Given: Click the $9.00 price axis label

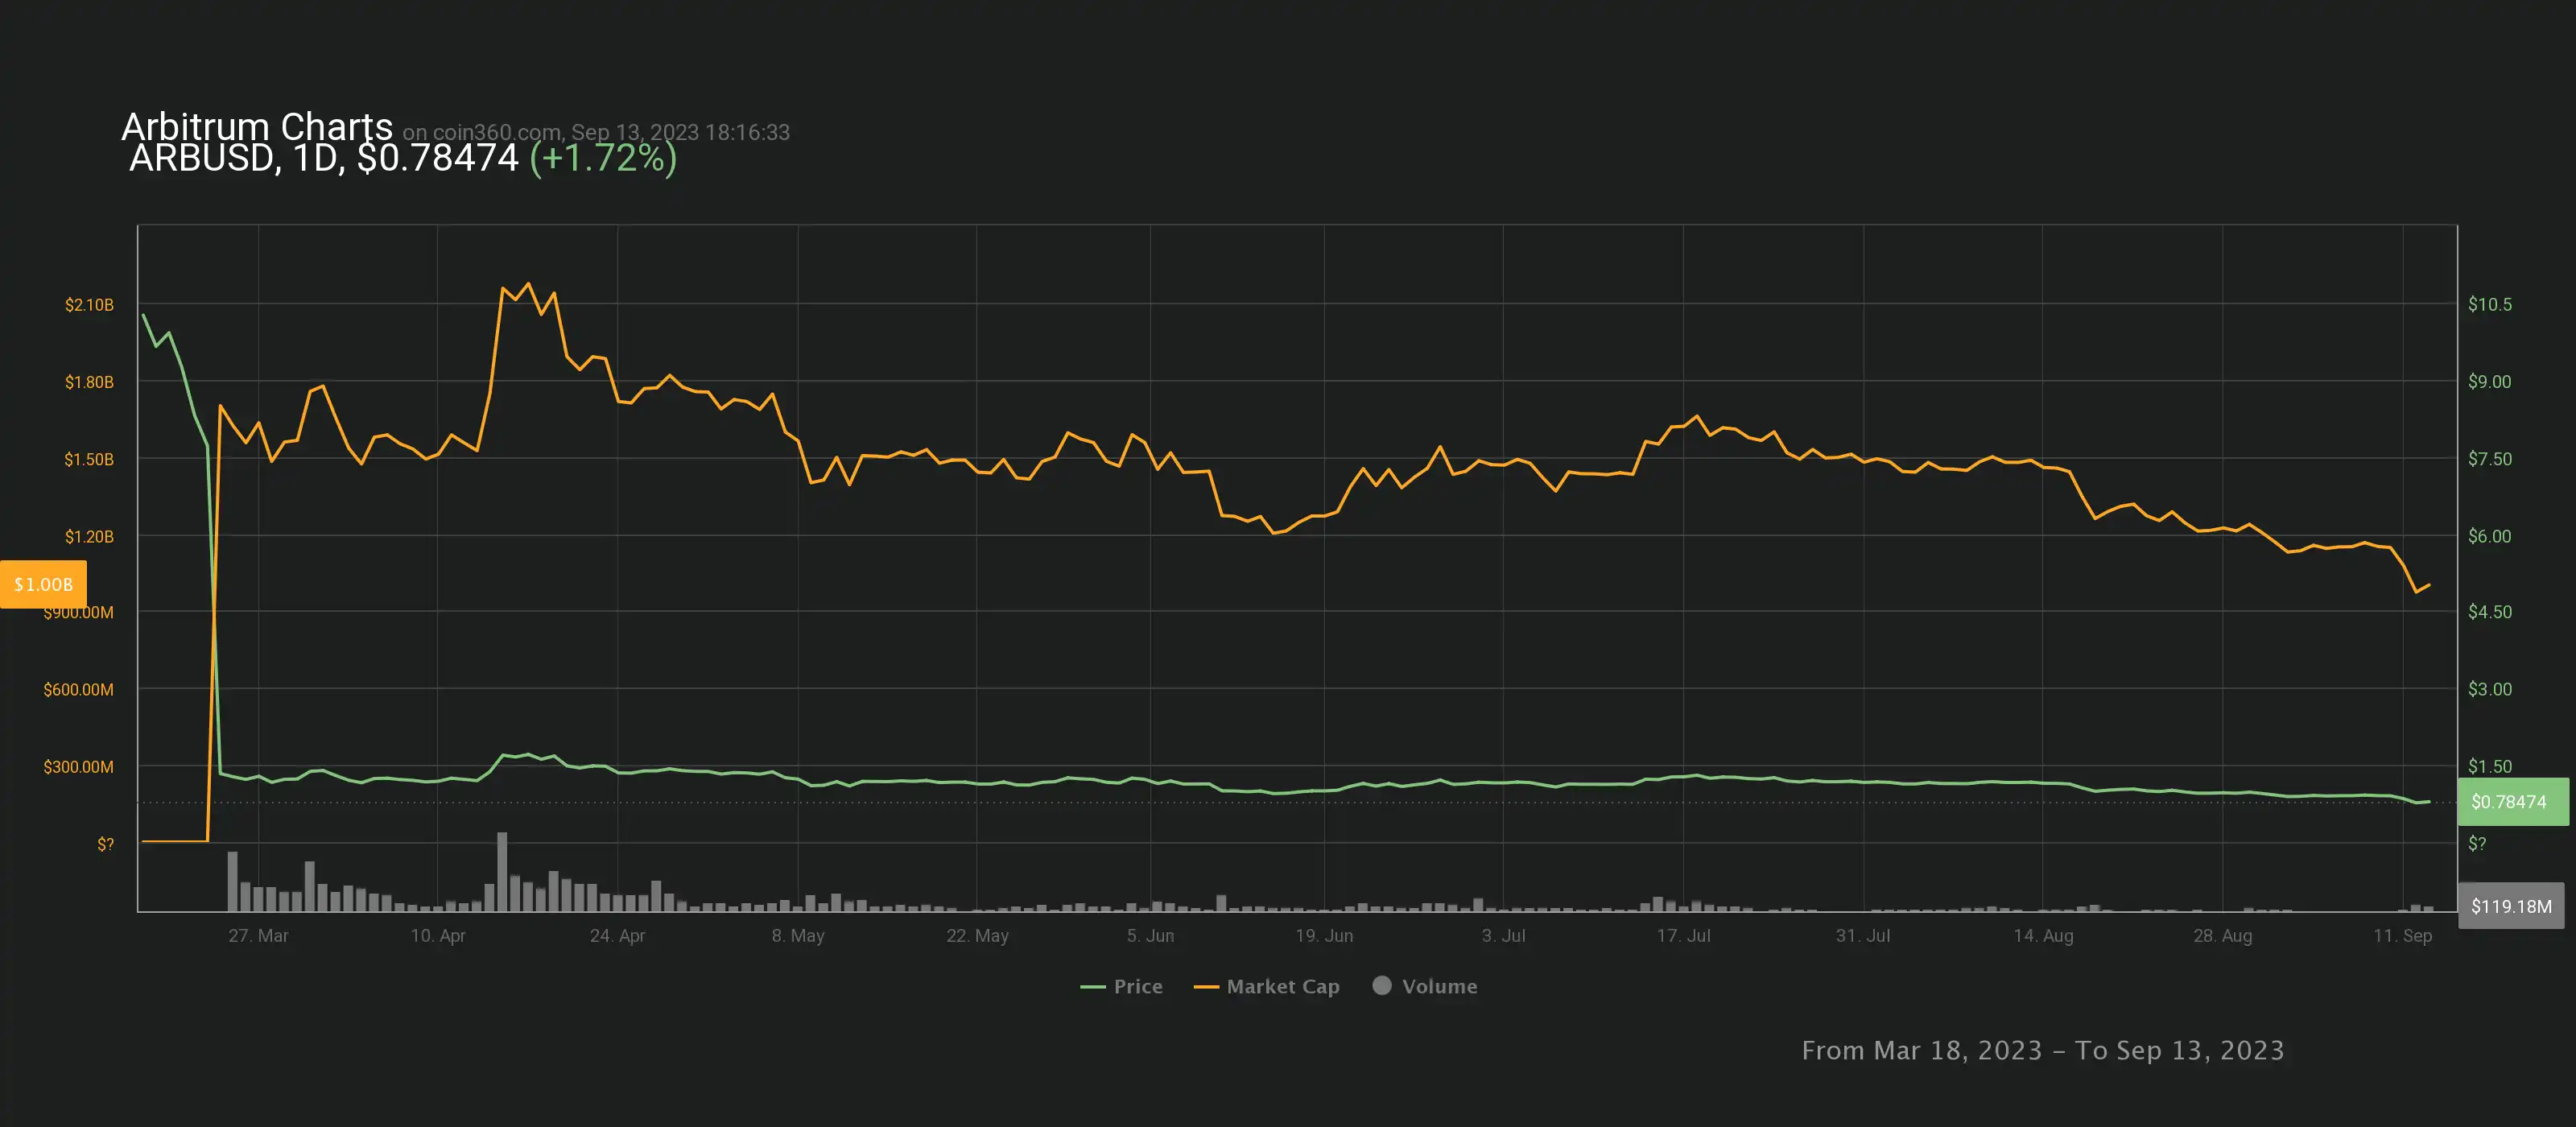Looking at the screenshot, I should click(x=2489, y=381).
